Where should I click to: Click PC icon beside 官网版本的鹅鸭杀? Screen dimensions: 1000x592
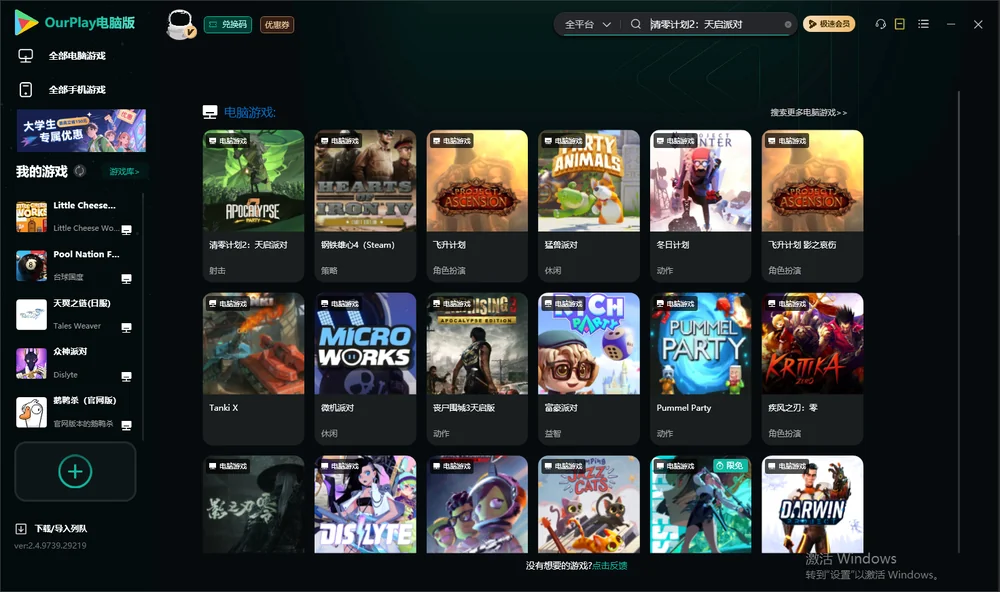tap(126, 426)
